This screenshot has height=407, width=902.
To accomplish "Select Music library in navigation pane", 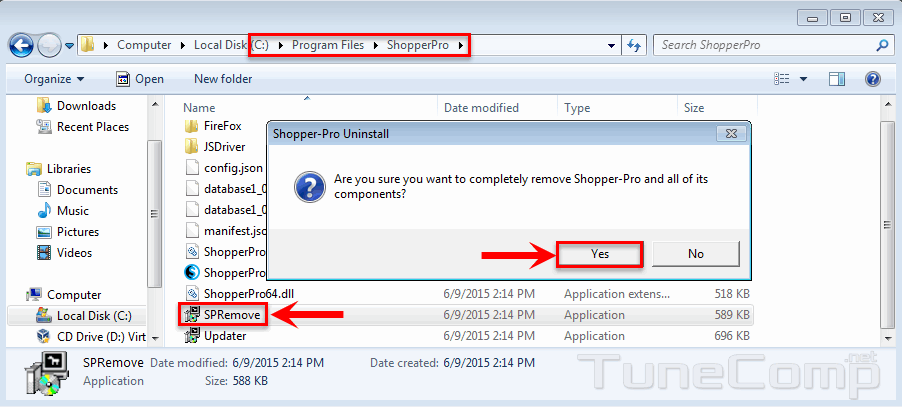I will pyautogui.click(x=72, y=210).
